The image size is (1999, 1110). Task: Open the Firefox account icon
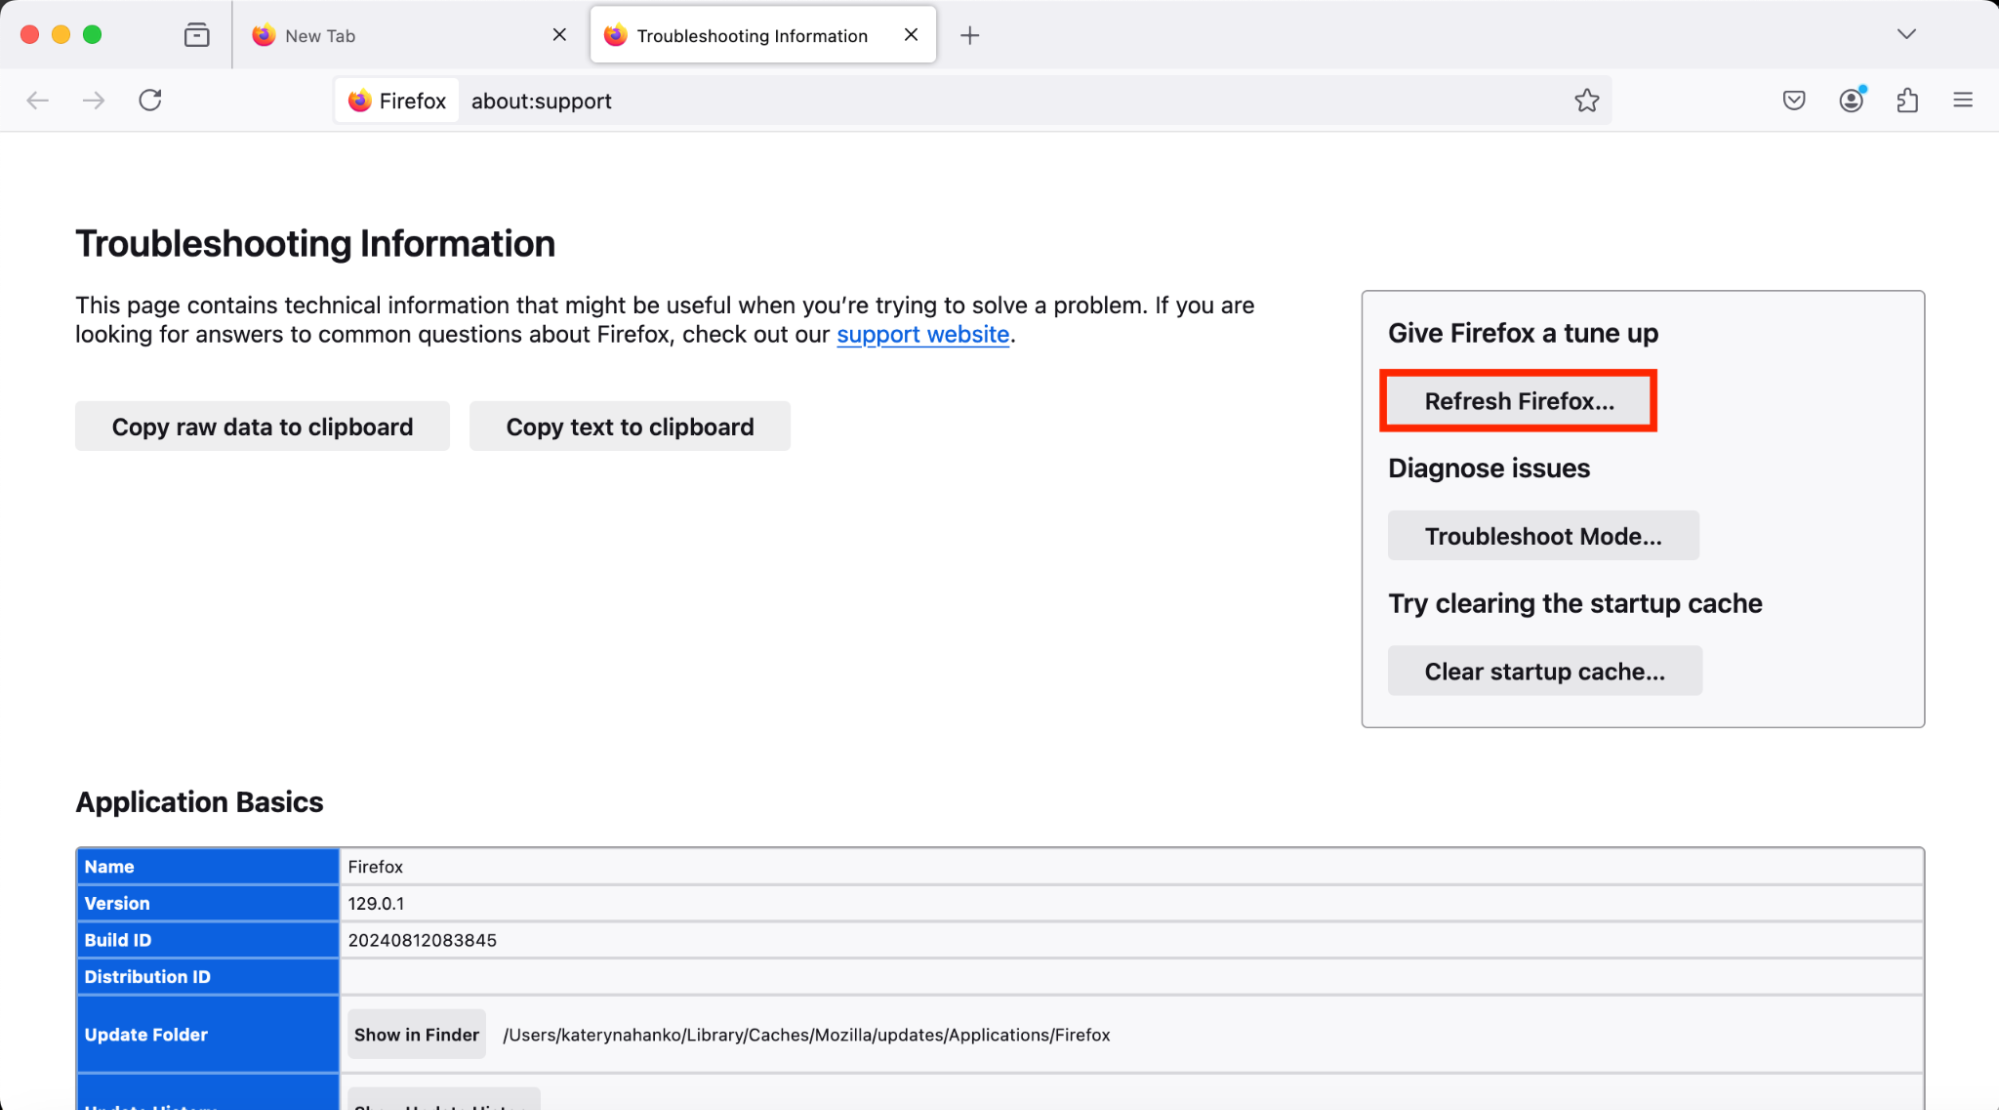click(1851, 100)
